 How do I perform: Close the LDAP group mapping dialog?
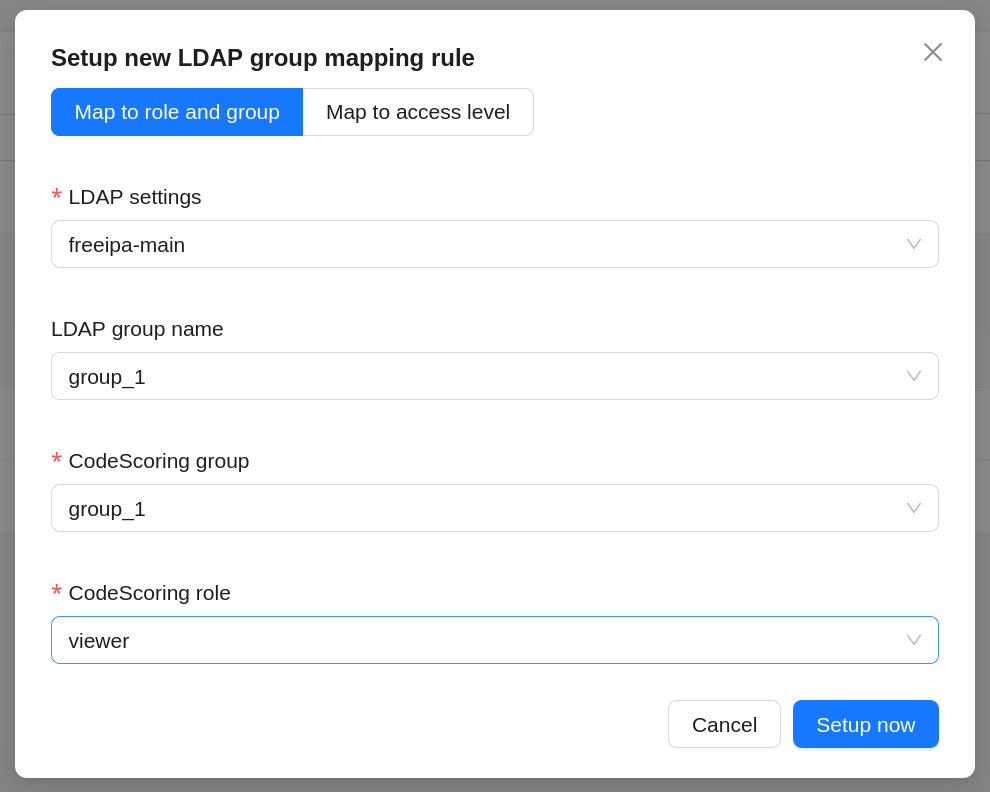933,52
